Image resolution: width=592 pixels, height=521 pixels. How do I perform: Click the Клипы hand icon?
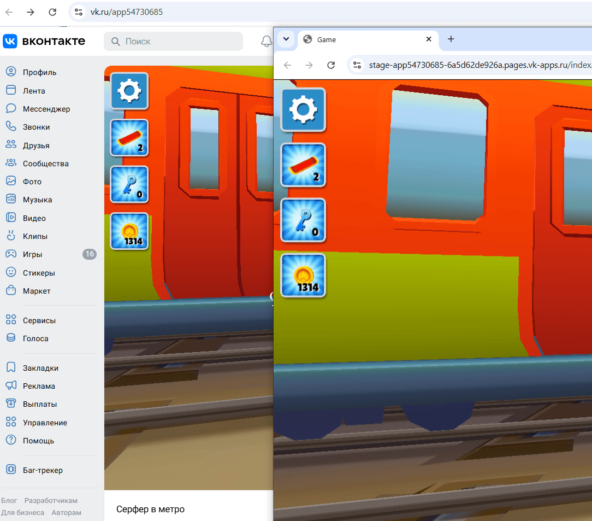pos(11,236)
